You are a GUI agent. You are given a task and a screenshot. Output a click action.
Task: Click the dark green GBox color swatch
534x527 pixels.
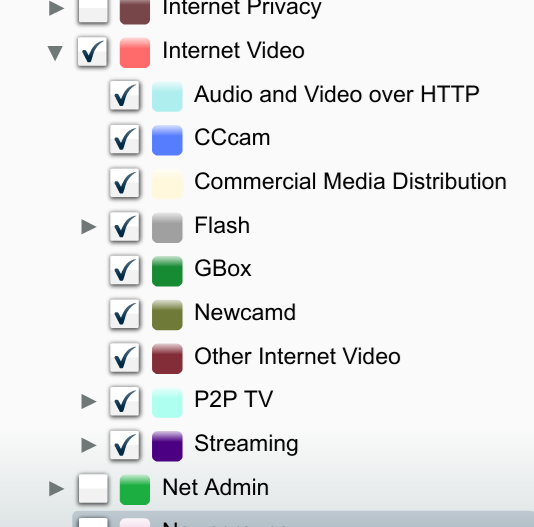click(x=167, y=272)
